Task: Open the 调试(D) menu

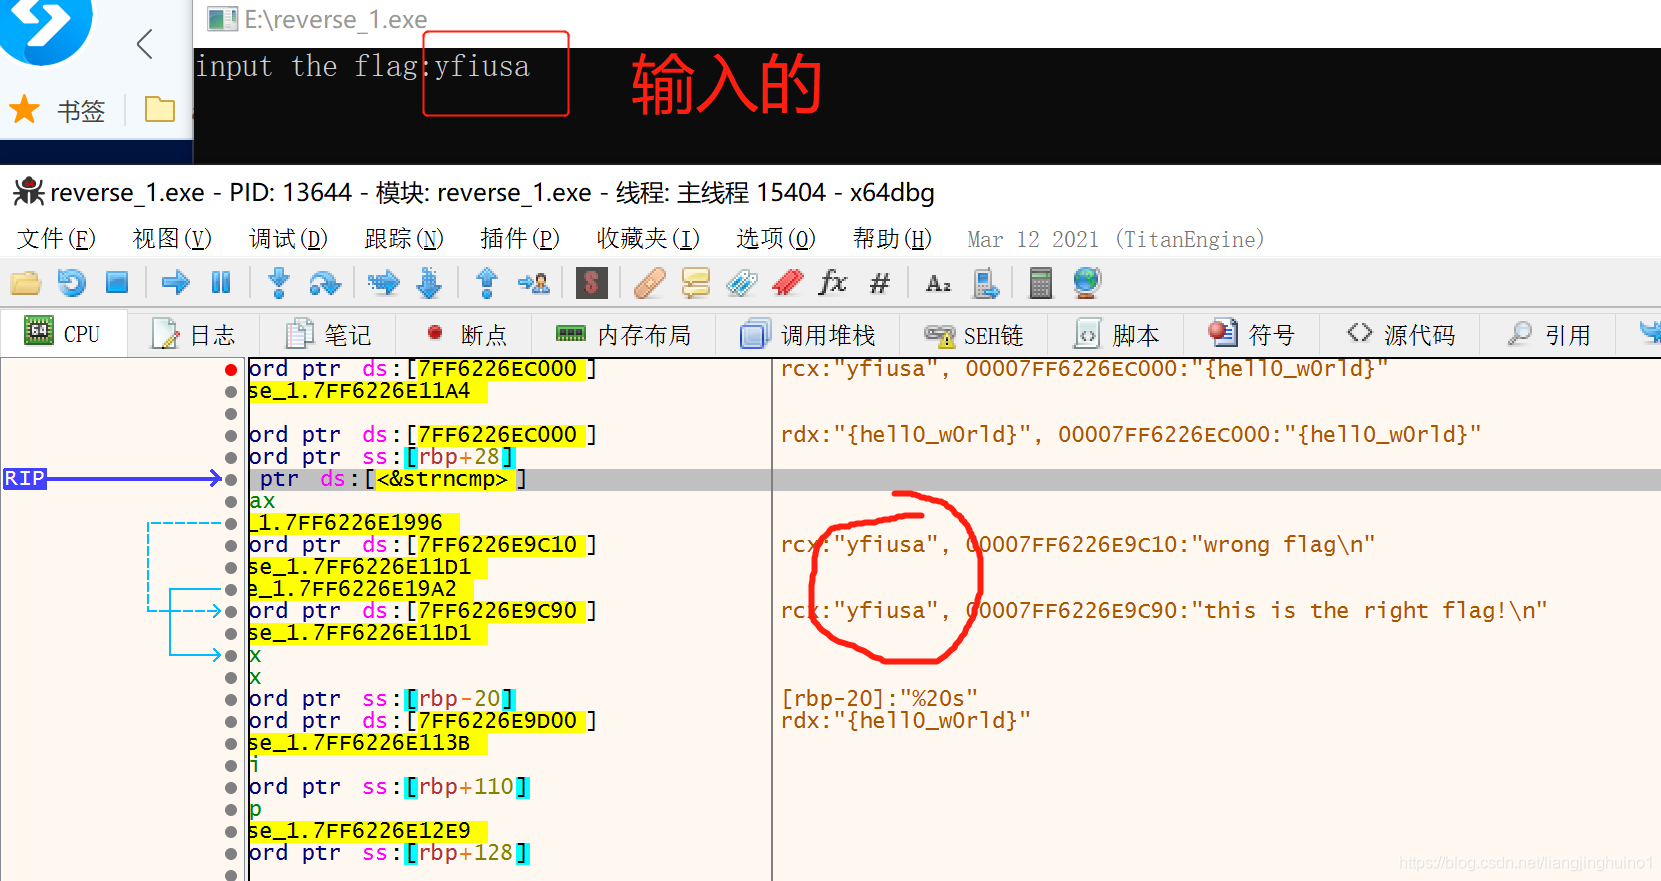Action: pyautogui.click(x=288, y=239)
